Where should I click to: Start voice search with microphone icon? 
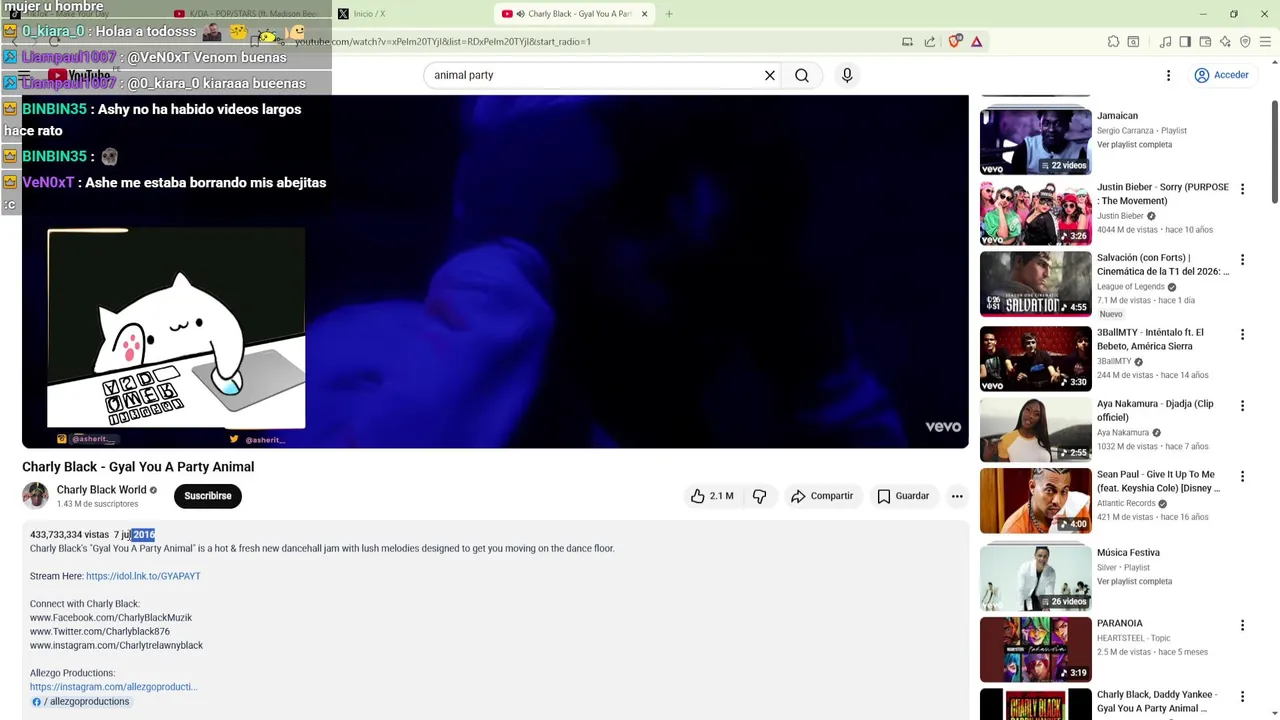coord(847,75)
